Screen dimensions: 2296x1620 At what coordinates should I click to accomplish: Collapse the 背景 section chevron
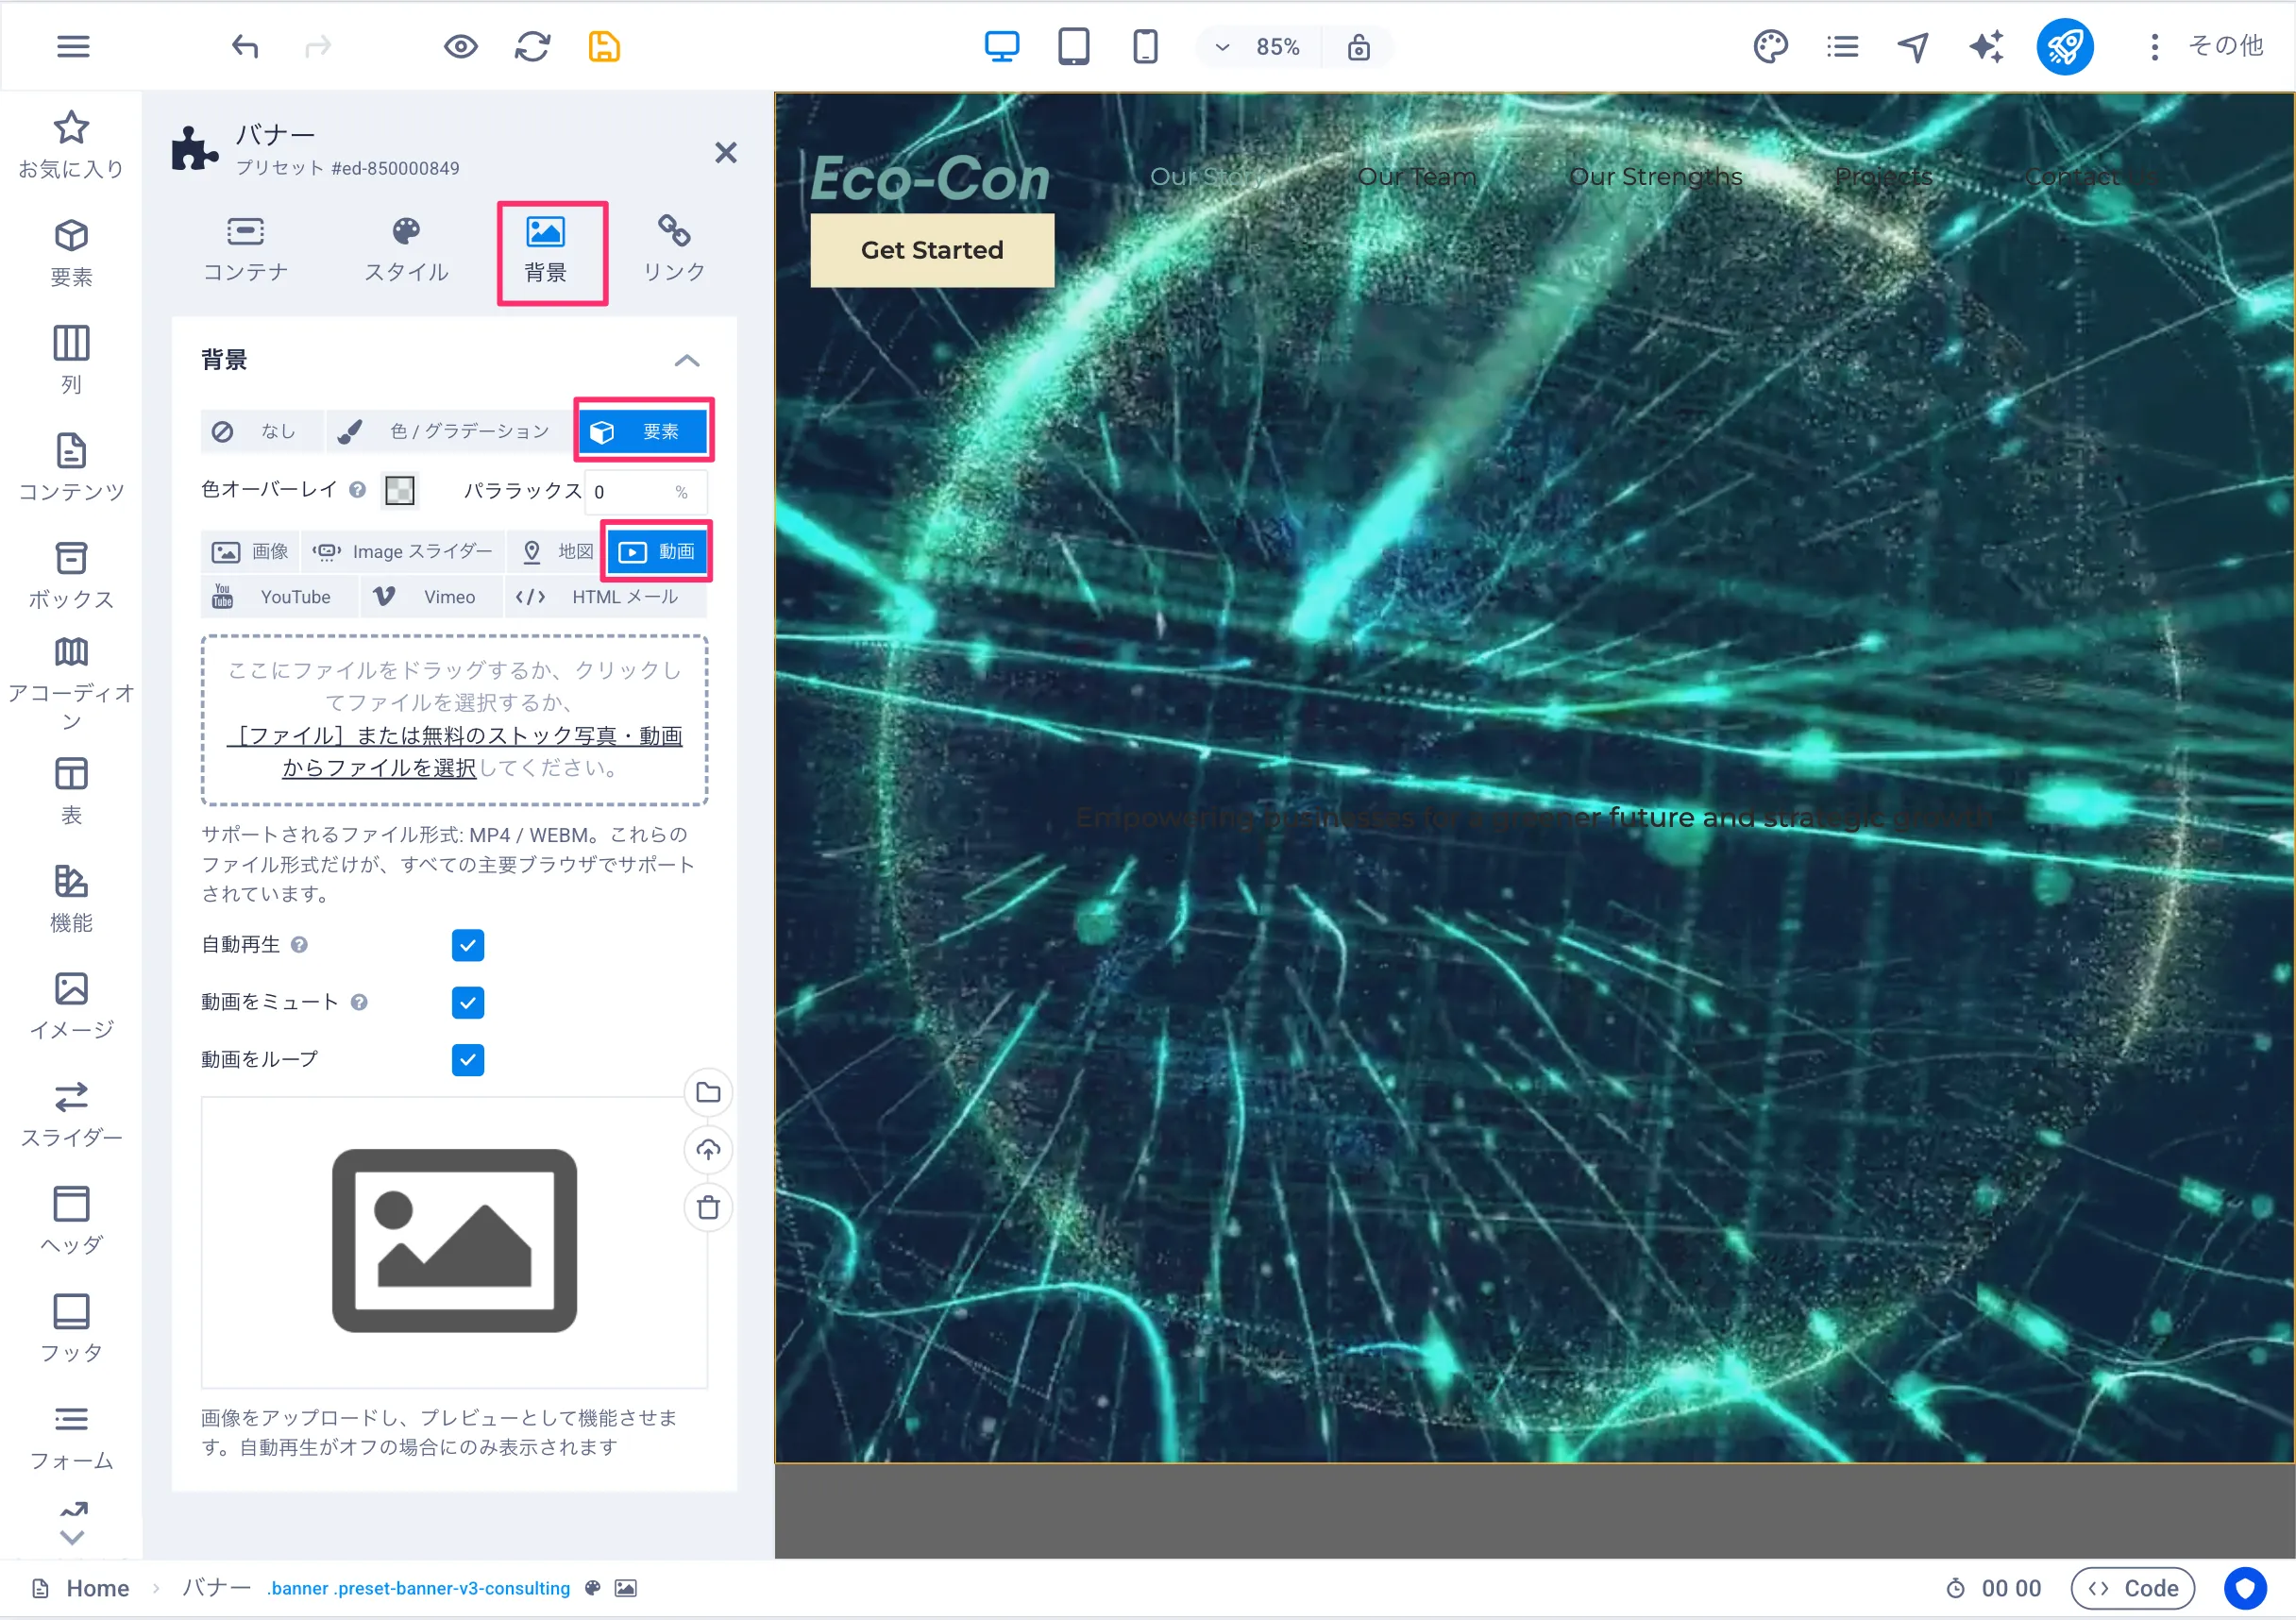pos(687,360)
